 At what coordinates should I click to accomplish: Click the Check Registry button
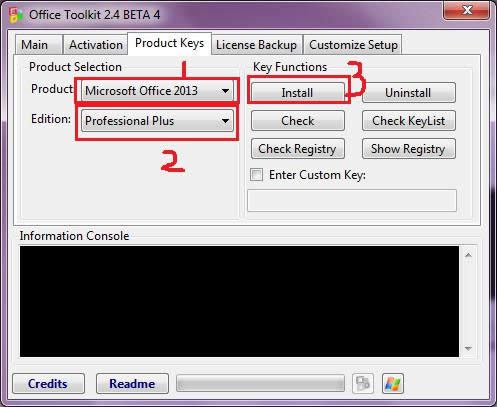click(x=297, y=149)
